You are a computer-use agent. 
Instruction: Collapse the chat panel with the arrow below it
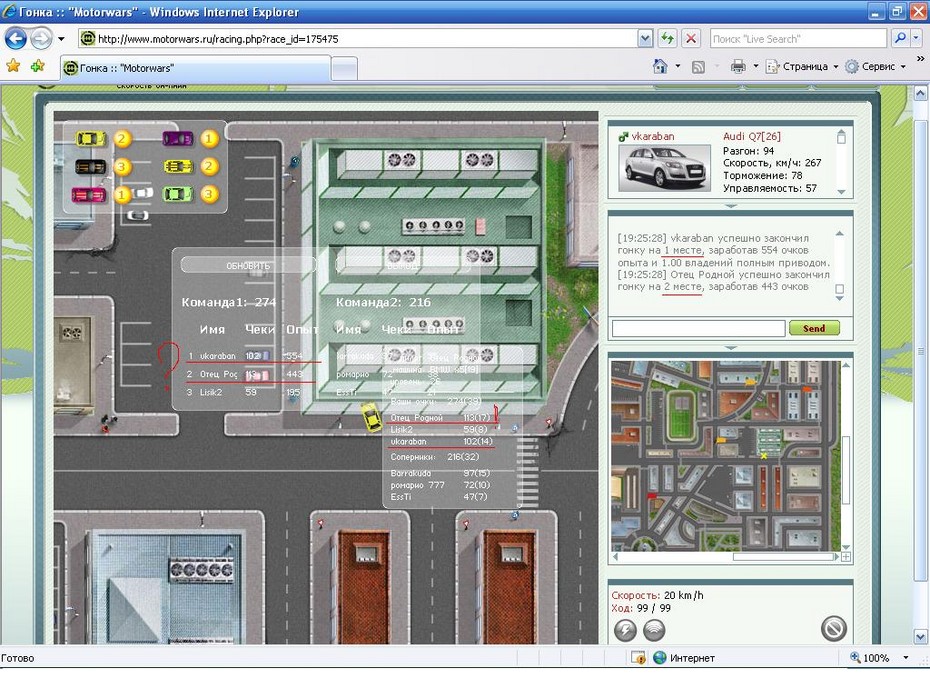731,348
